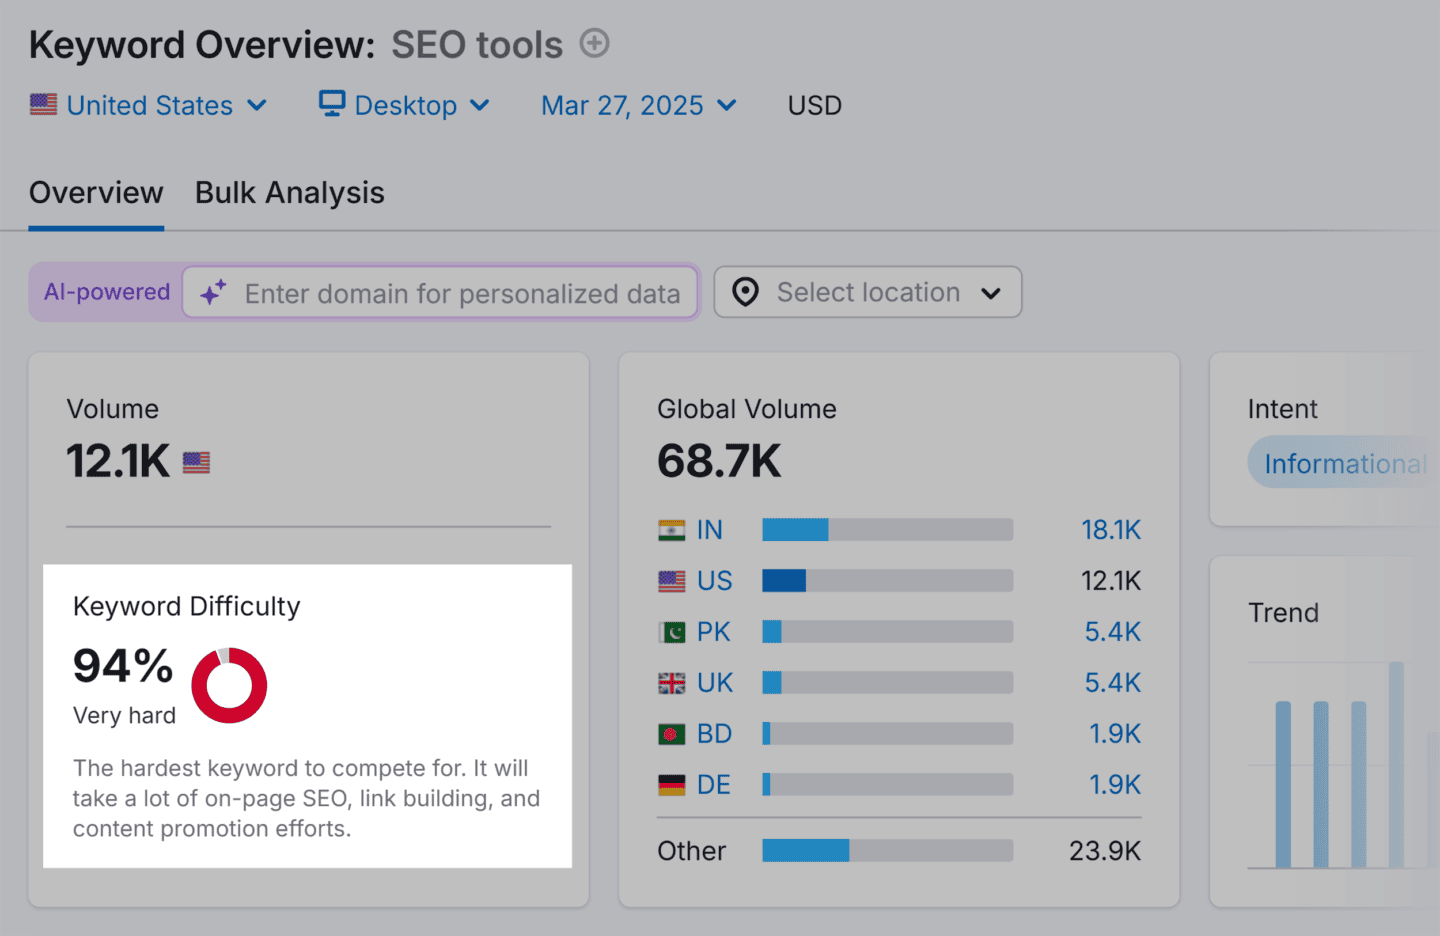Click the UK 5.4K volume link
This screenshot has height=936, width=1440.
pos(1112,683)
